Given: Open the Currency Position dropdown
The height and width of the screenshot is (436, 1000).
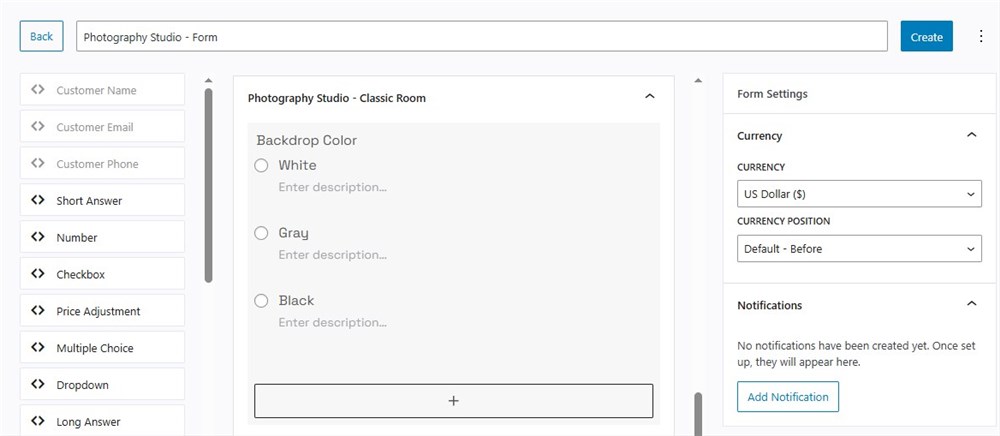Looking at the screenshot, I should coord(859,248).
